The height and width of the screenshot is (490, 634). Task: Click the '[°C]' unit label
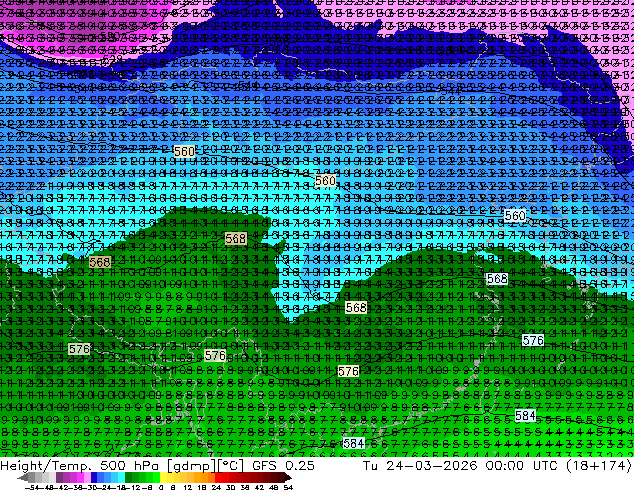tap(231, 466)
